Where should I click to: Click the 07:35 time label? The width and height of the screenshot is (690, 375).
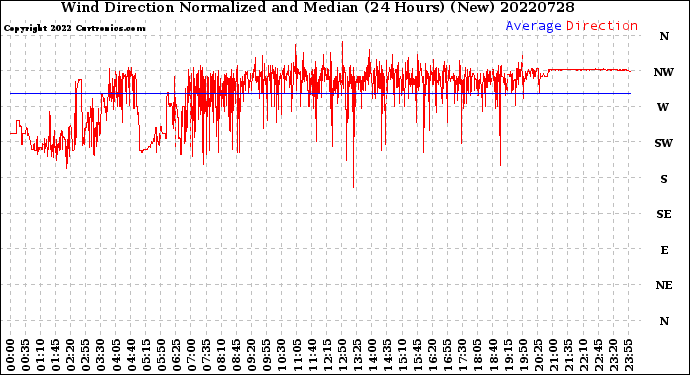(206, 355)
